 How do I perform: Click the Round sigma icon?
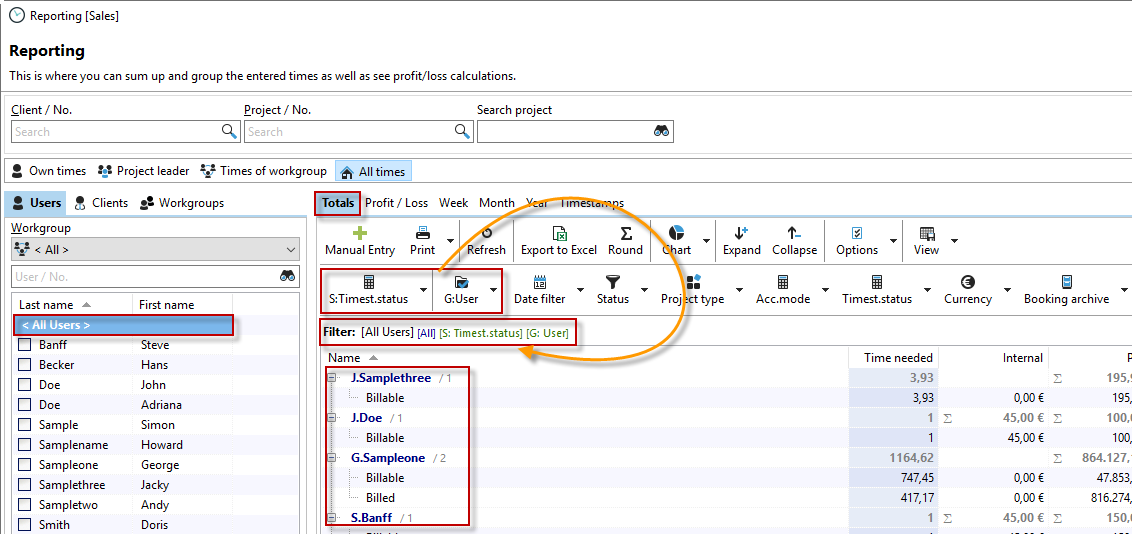(x=625, y=233)
